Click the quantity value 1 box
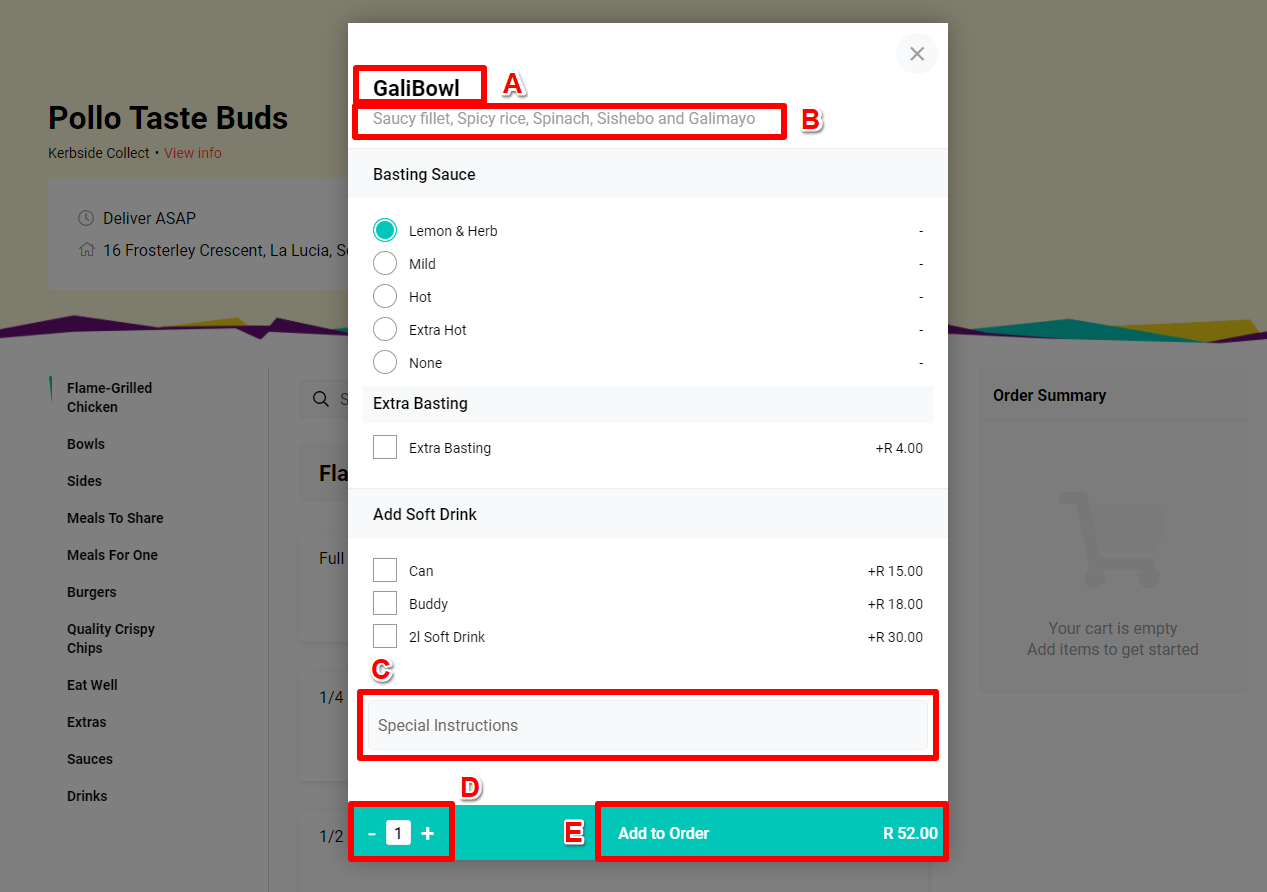1267x892 pixels. (x=398, y=833)
